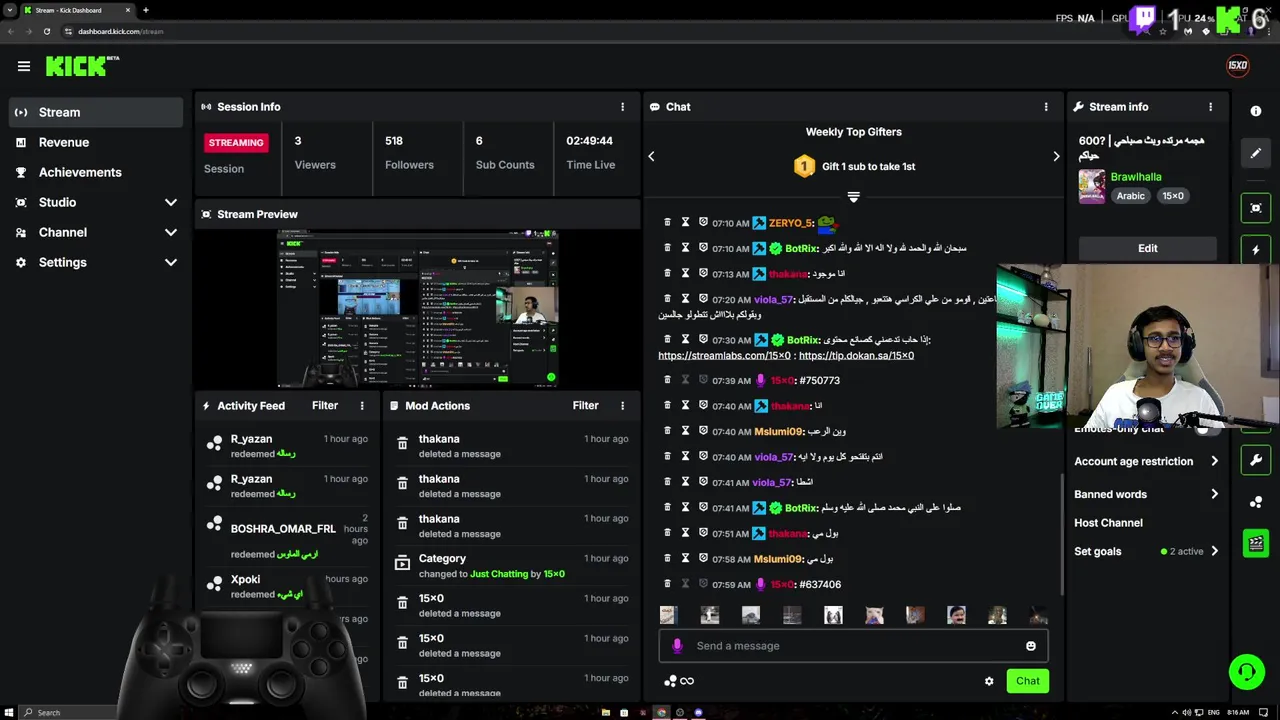Open Banned words settings
Viewport: 1280px width, 720px height.
[1146, 494]
